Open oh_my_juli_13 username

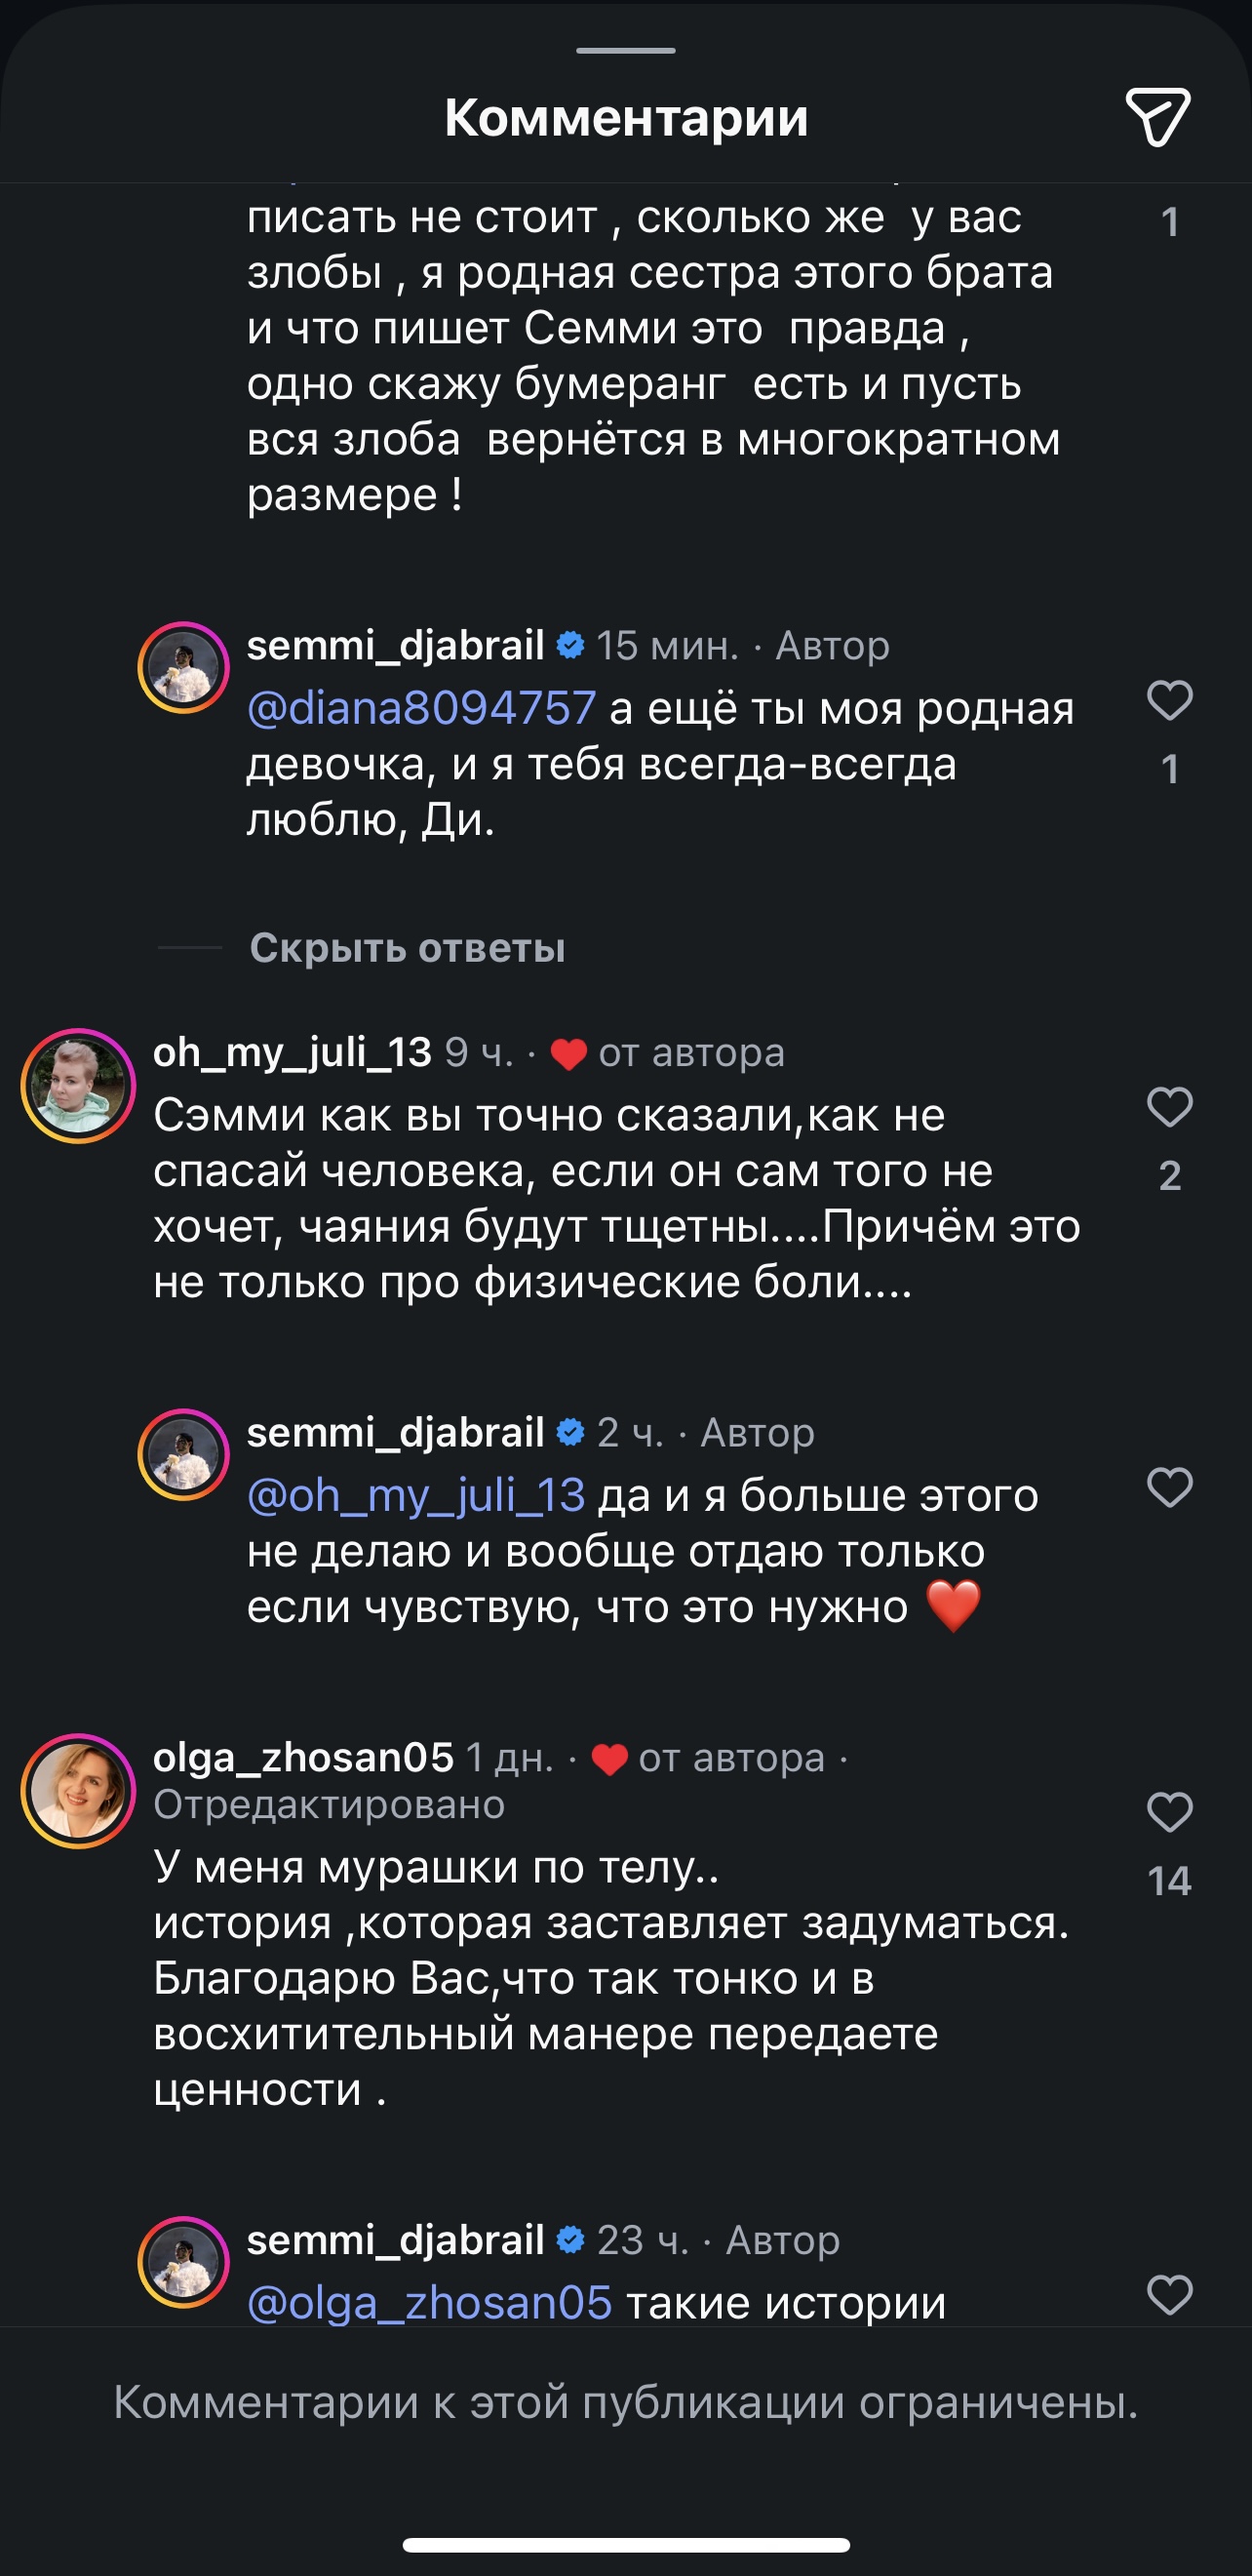coord(292,1052)
